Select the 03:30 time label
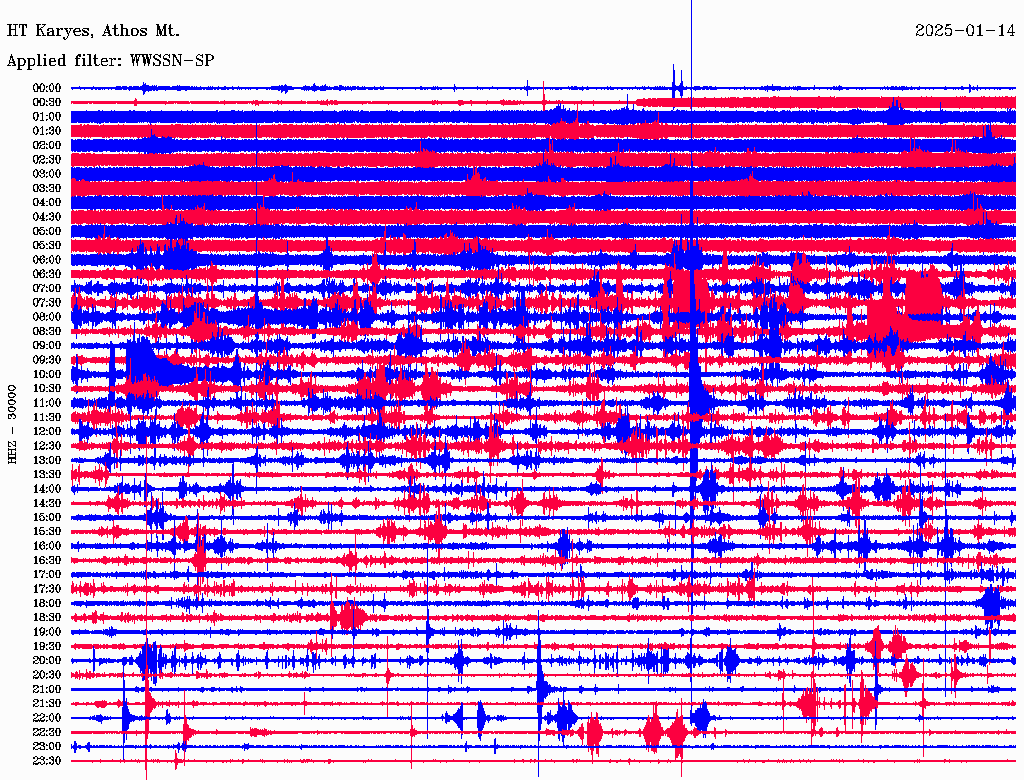This screenshot has width=1024, height=780. [x=47, y=188]
